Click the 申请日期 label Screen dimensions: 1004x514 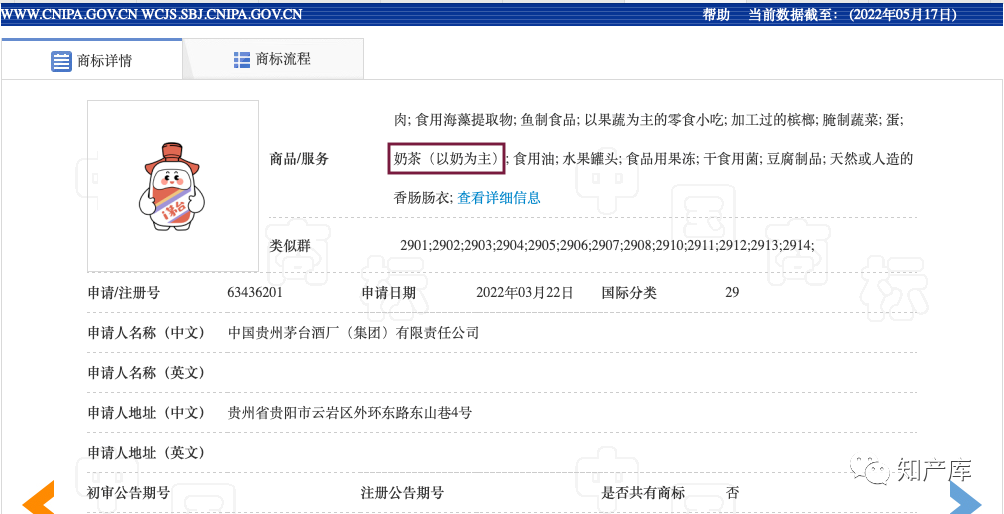click(x=389, y=293)
